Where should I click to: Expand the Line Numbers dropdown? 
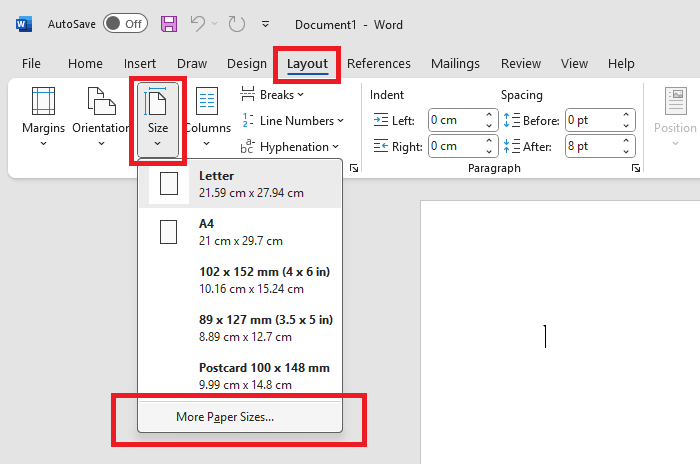tap(292, 121)
